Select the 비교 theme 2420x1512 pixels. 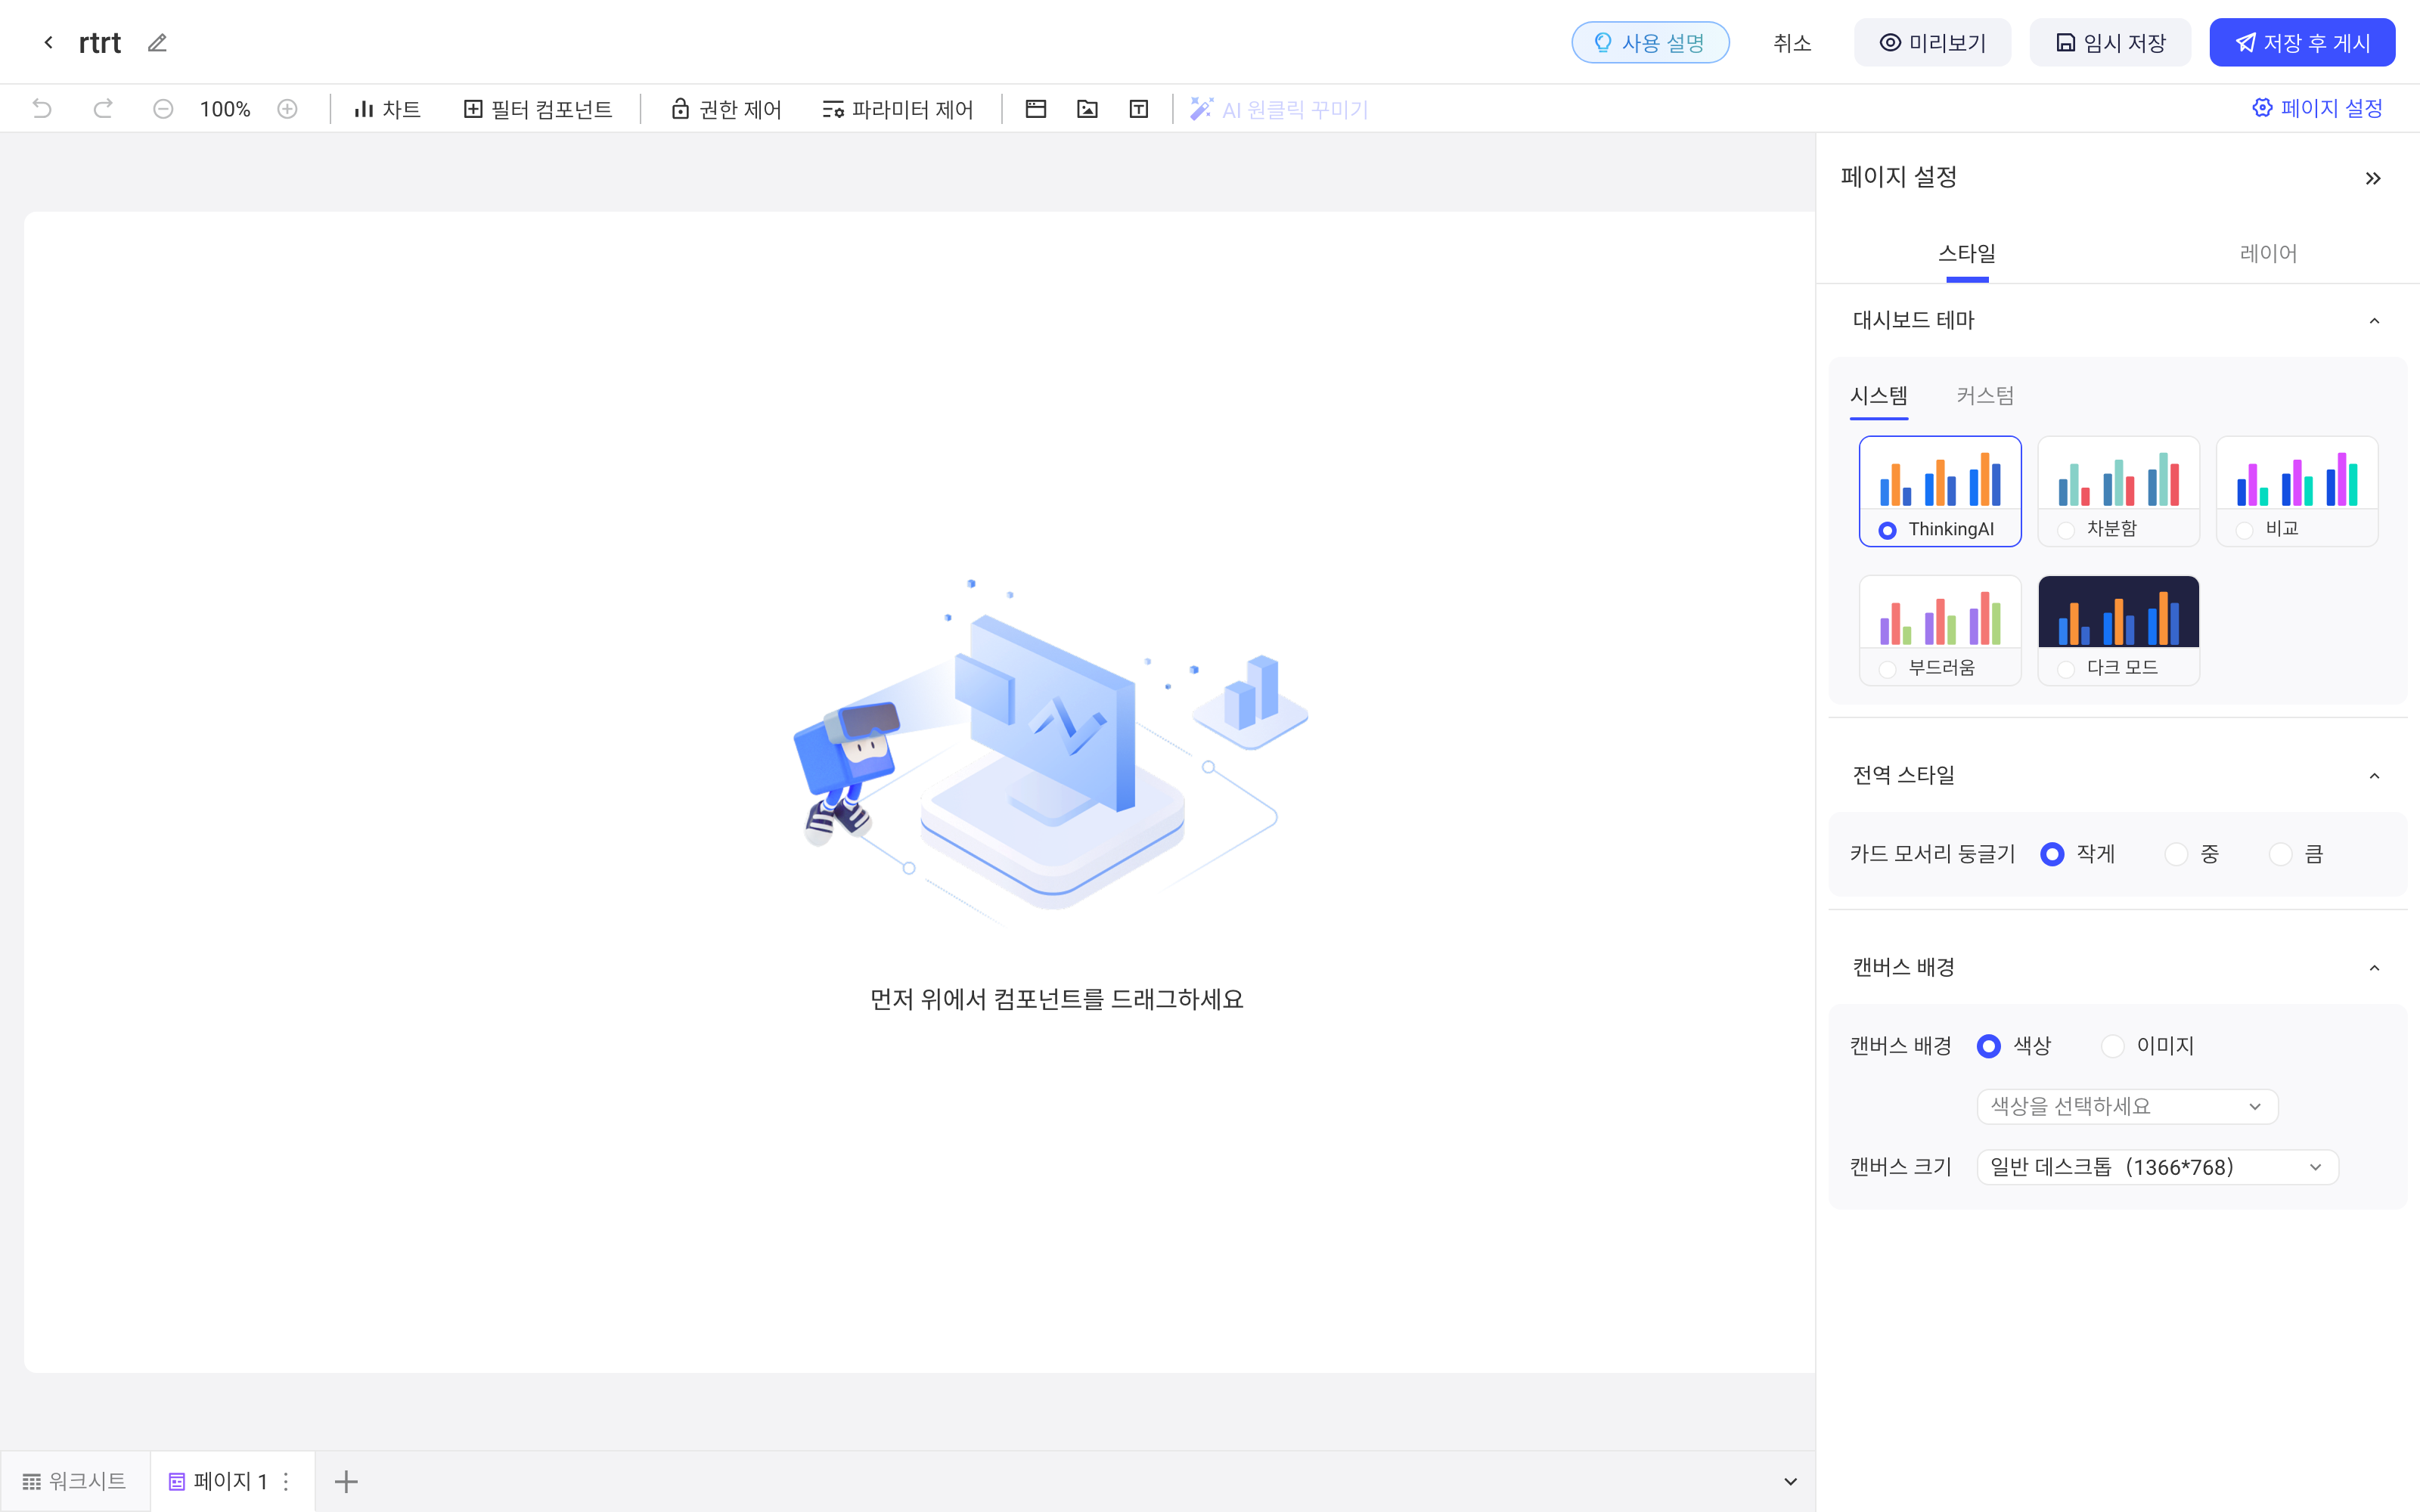point(2297,491)
